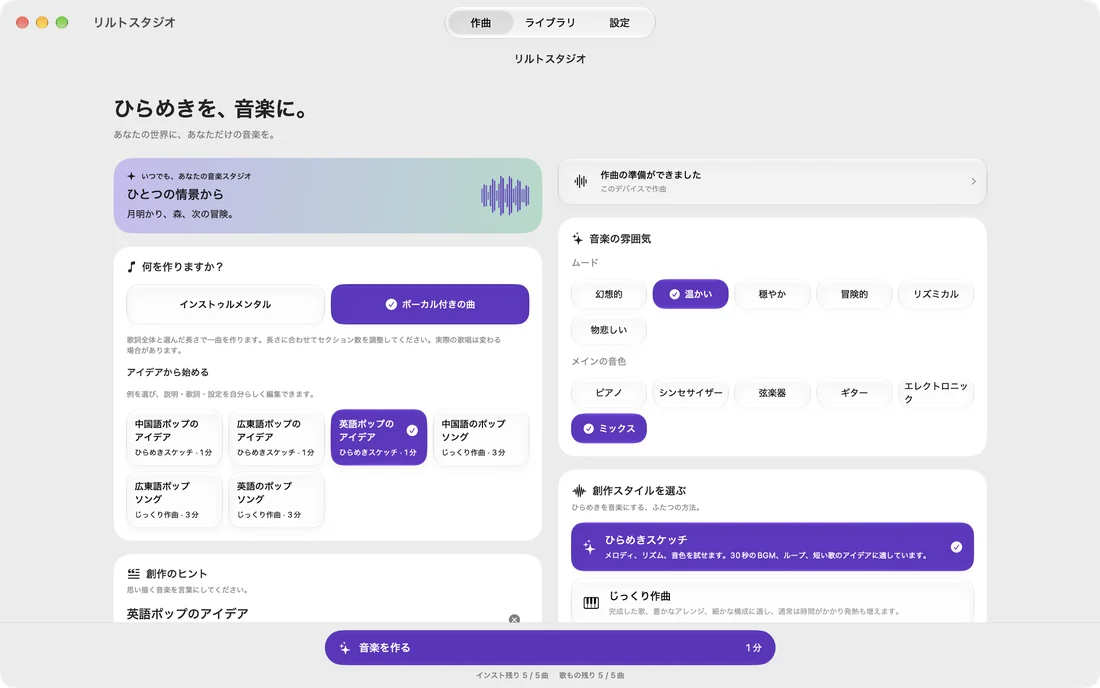Select ピアノ as main timbre
Screen dimensions: 1100x688
[609, 393]
